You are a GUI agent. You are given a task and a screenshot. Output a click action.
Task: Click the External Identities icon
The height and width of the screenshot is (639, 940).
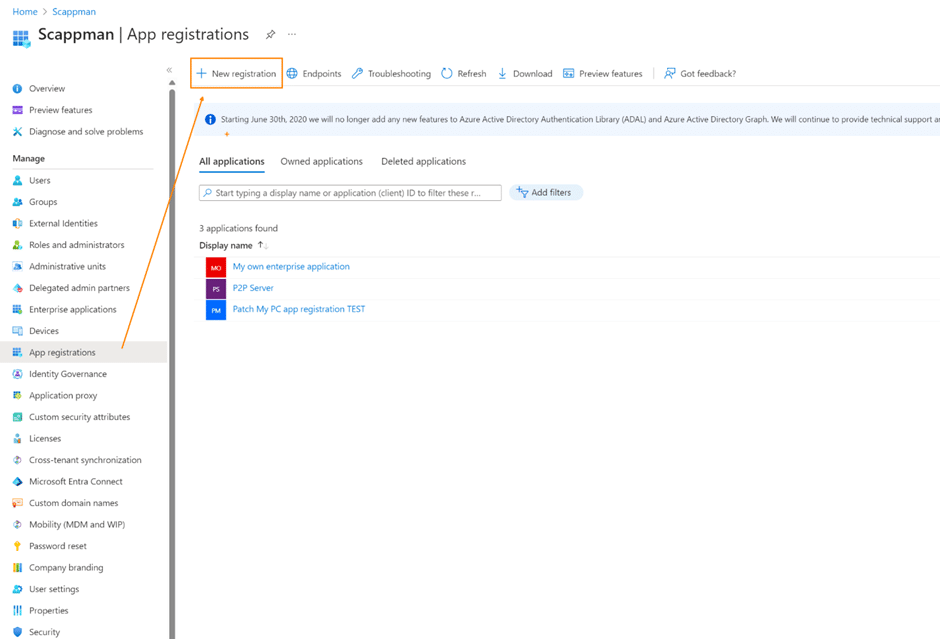coord(17,224)
